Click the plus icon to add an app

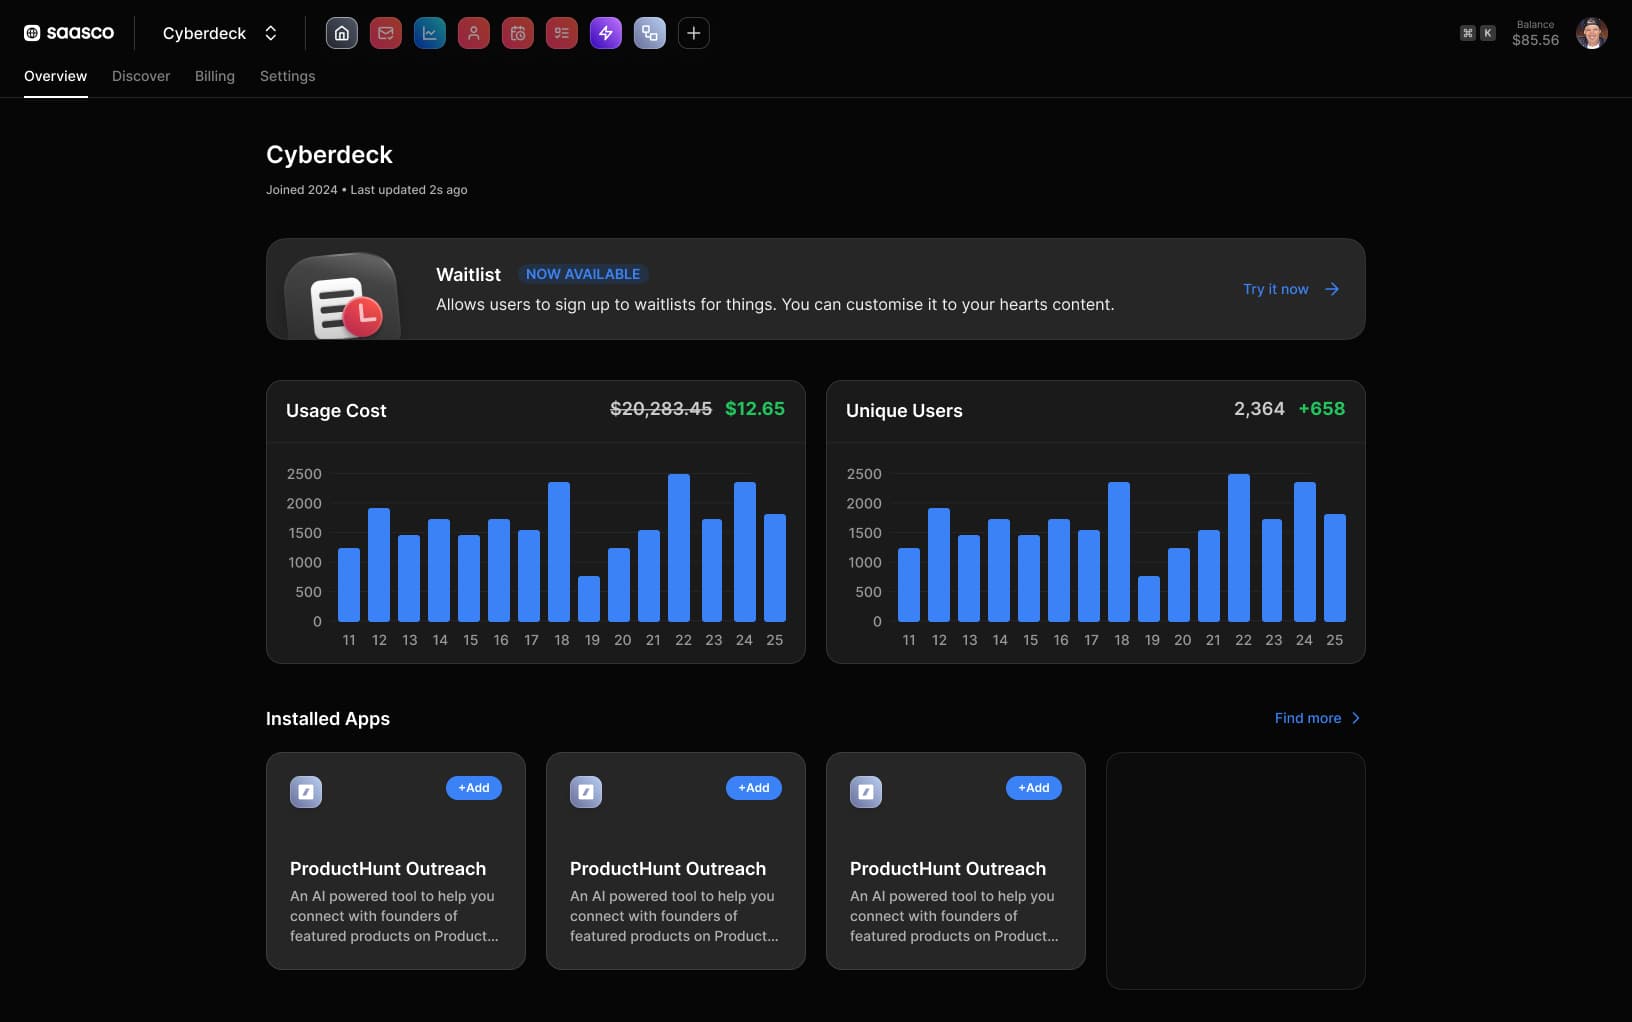pos(694,33)
